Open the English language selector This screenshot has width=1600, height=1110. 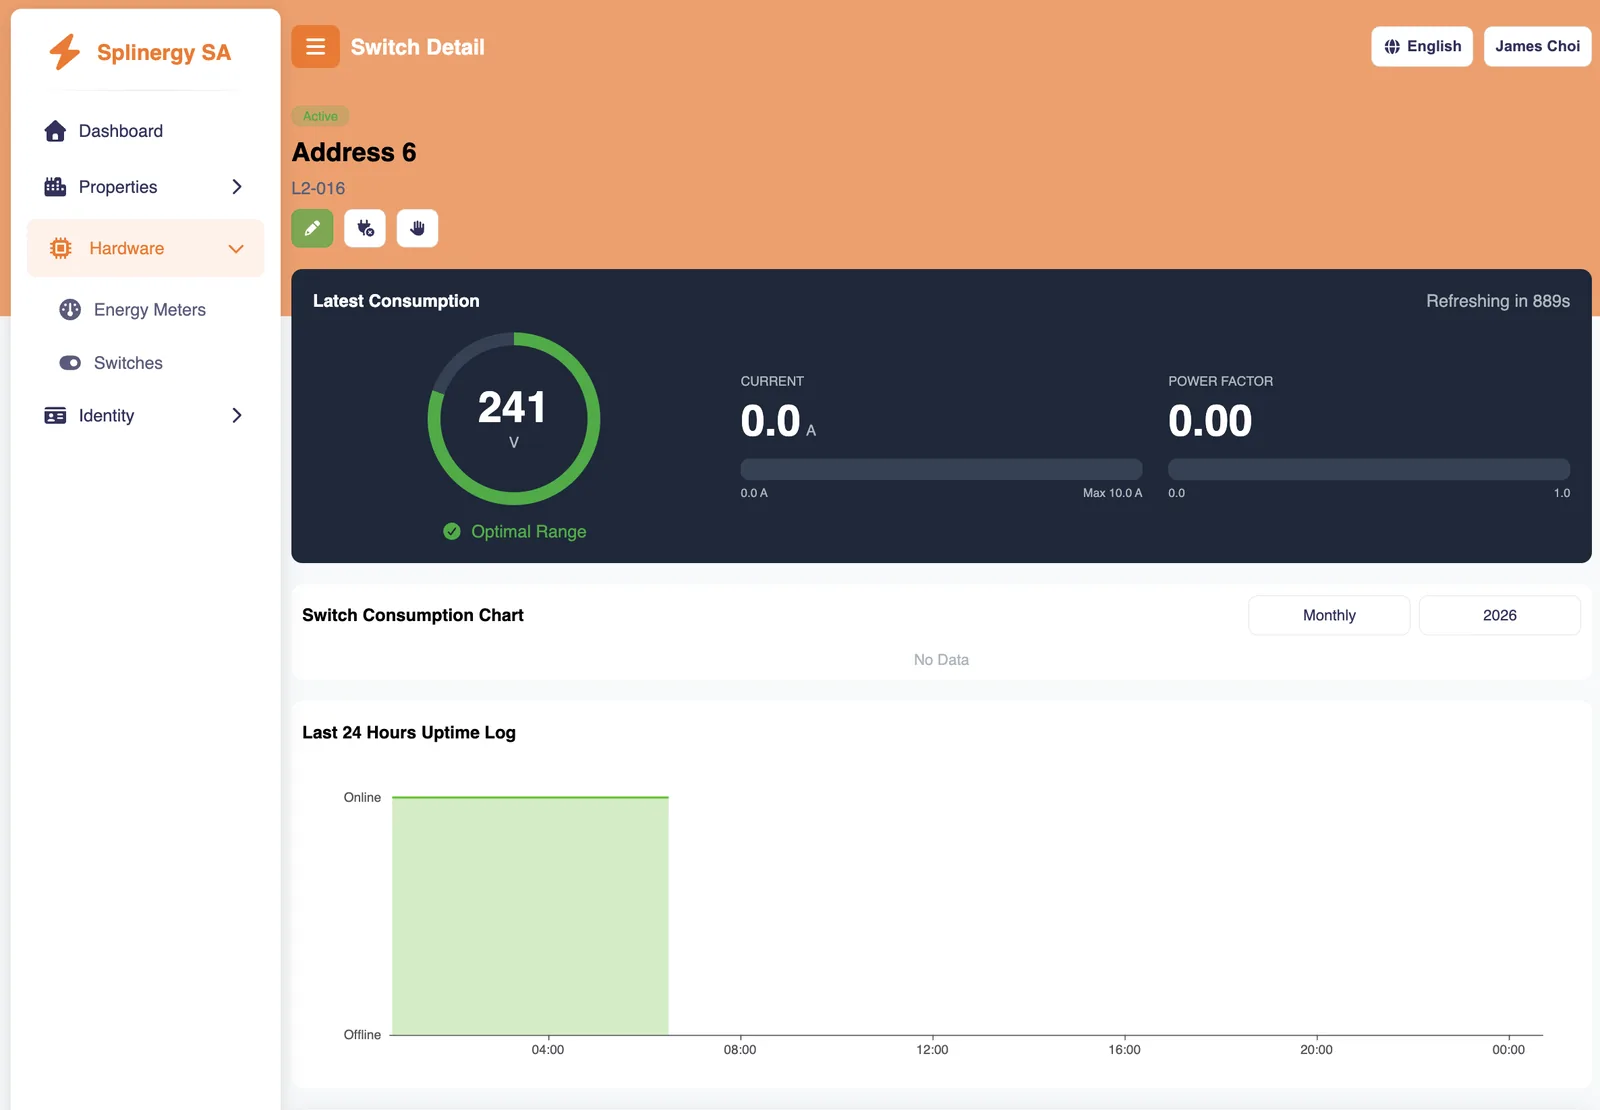(x=1422, y=47)
